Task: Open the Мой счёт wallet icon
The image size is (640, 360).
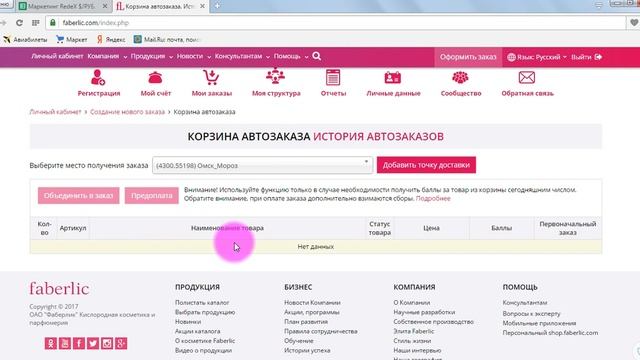Action: click(x=155, y=77)
